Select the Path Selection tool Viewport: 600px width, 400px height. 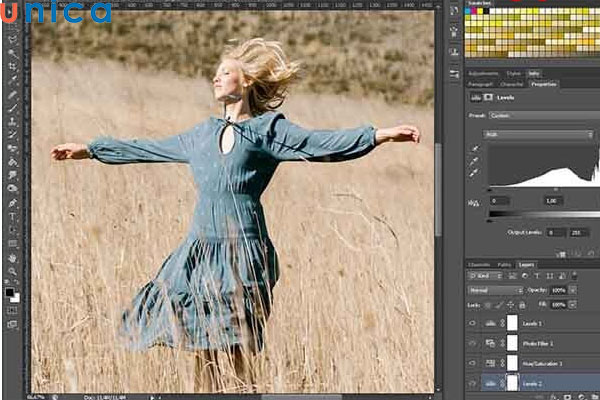pyautogui.click(x=13, y=230)
